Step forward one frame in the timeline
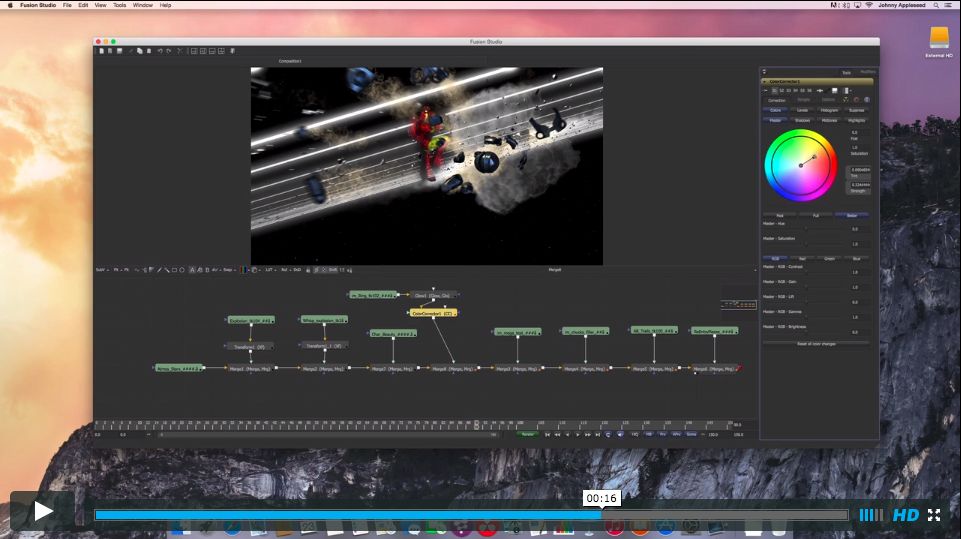Image resolution: width=961 pixels, height=539 pixels. 588,434
